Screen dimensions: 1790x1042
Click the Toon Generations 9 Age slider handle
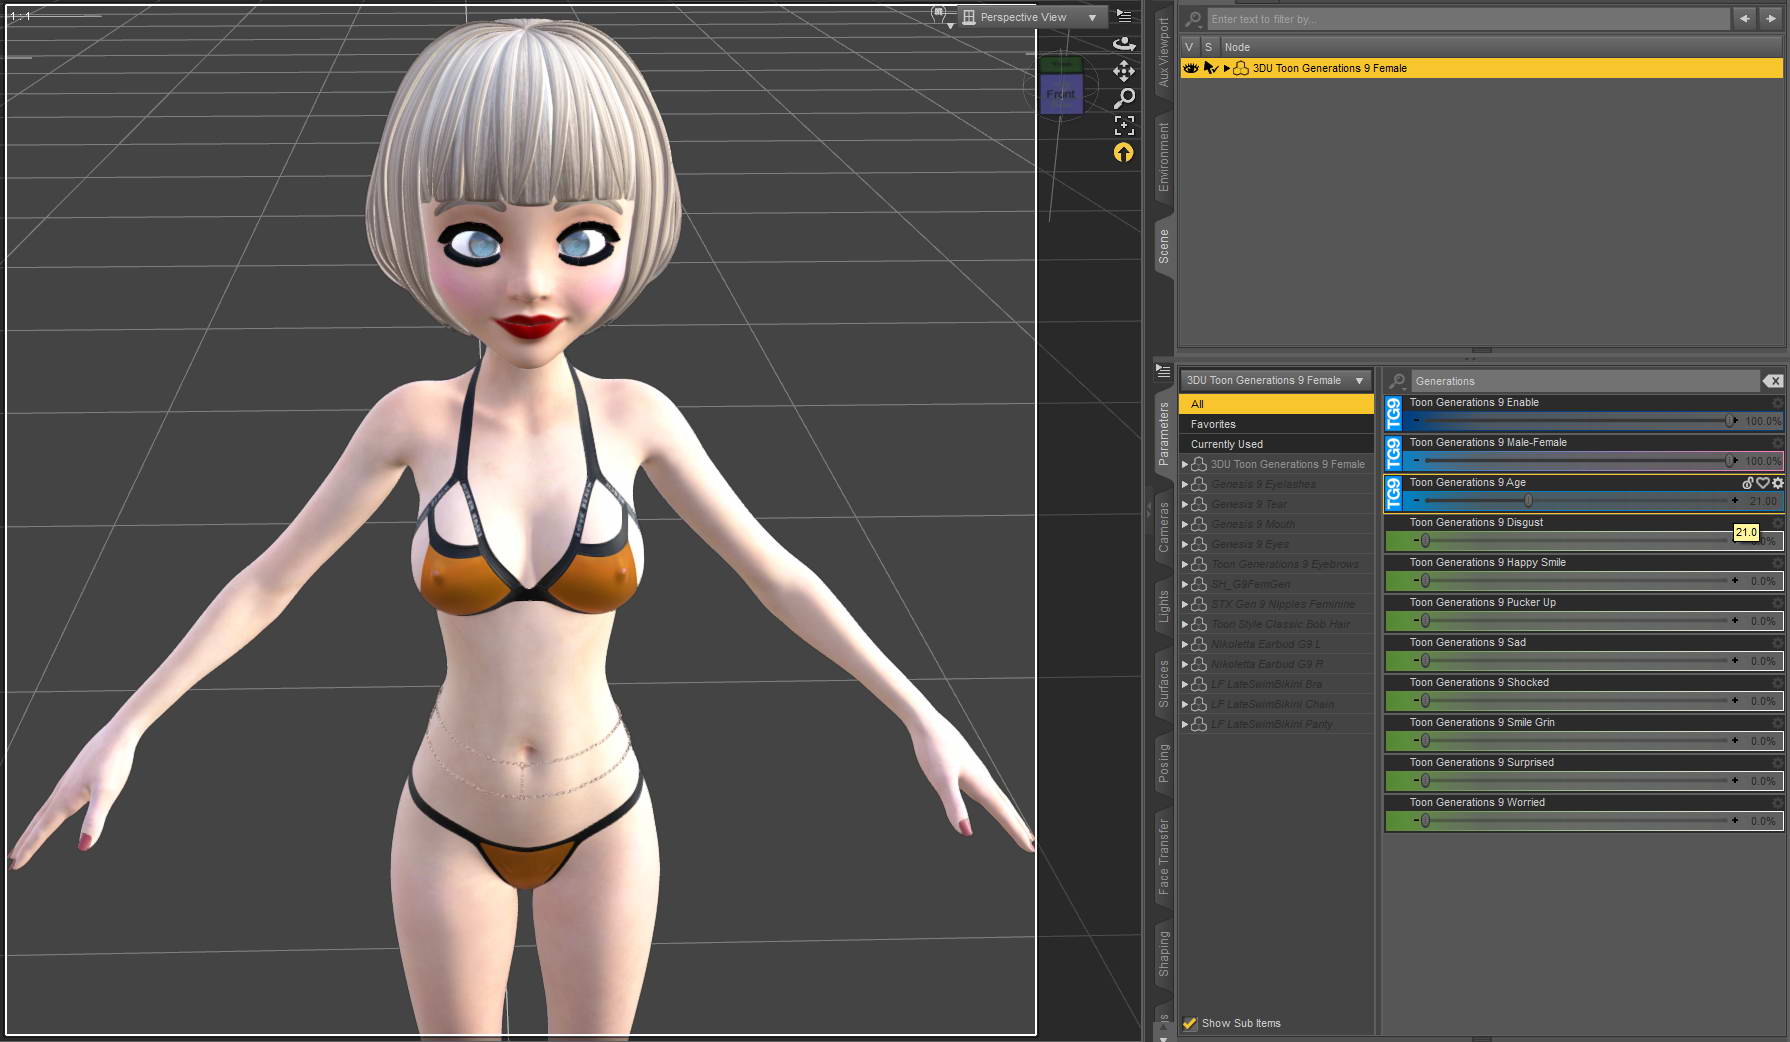[x=1528, y=500]
